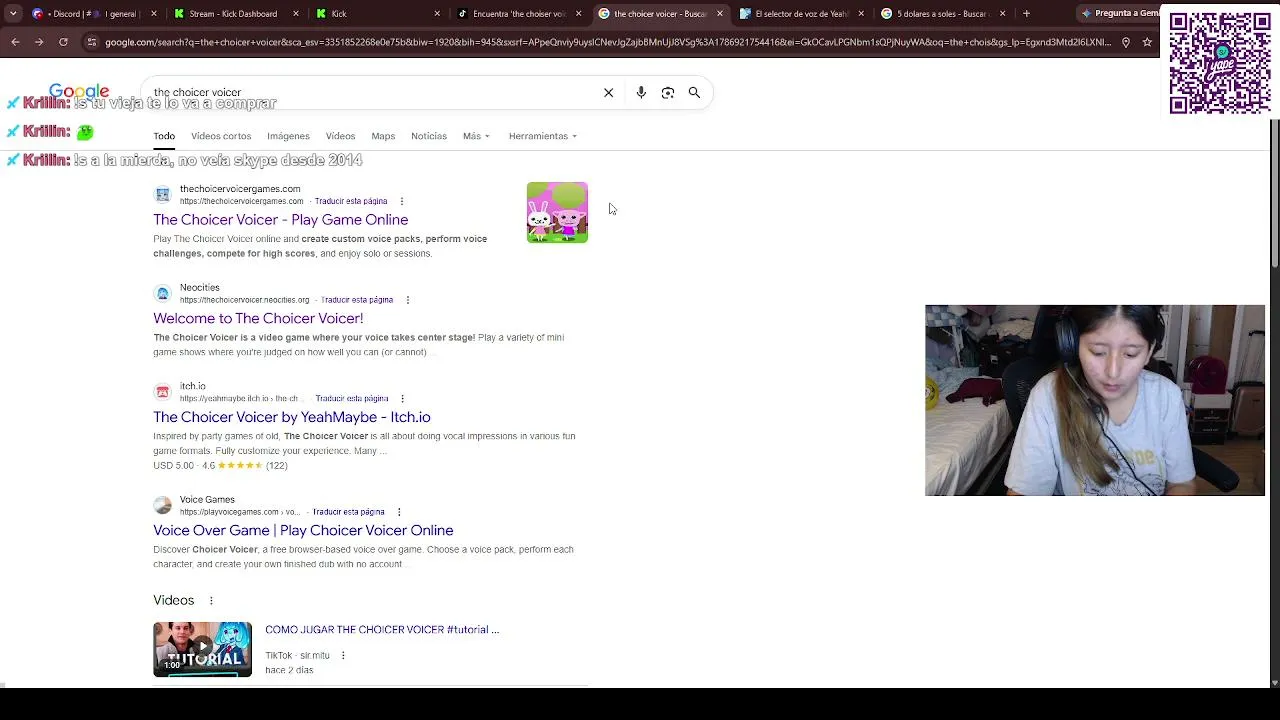Click the itch.io site favicon
Image resolution: width=1280 pixels, height=720 pixels.
pyautogui.click(x=163, y=392)
